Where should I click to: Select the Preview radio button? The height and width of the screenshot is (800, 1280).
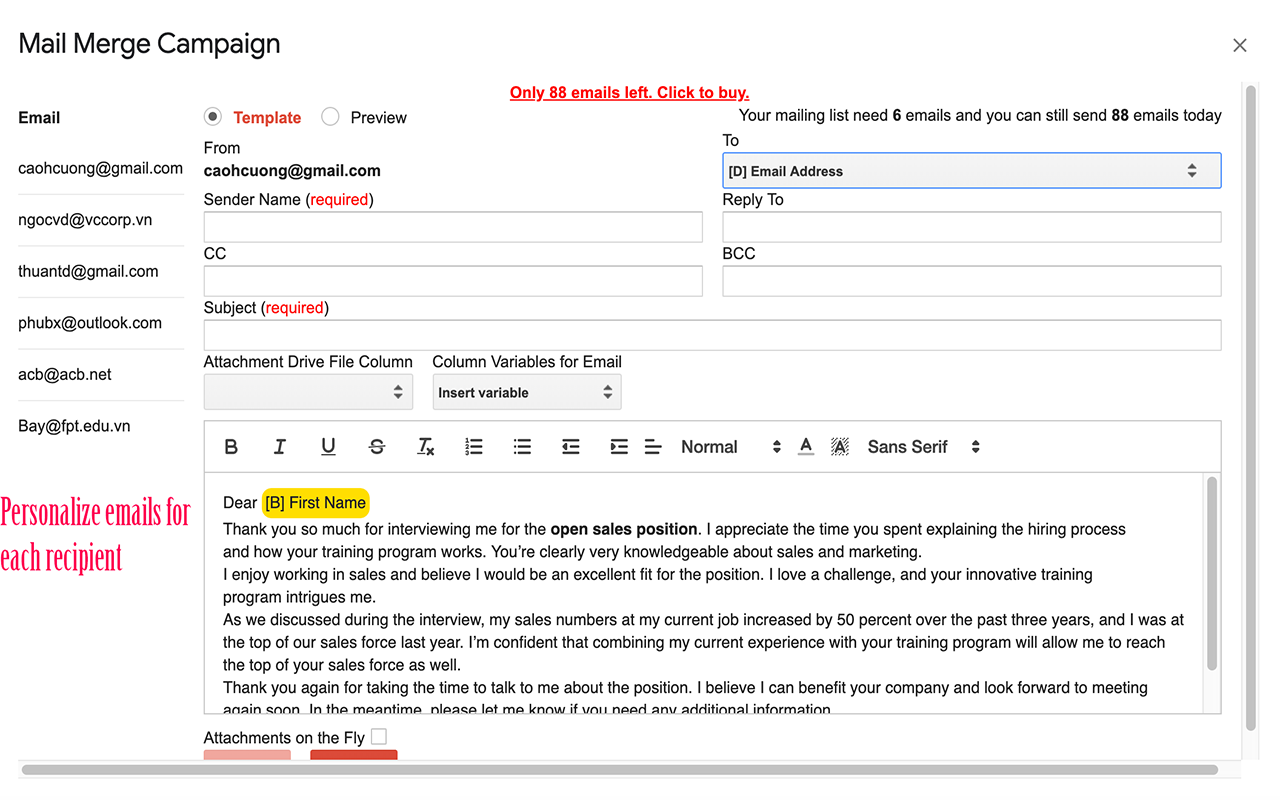330,117
